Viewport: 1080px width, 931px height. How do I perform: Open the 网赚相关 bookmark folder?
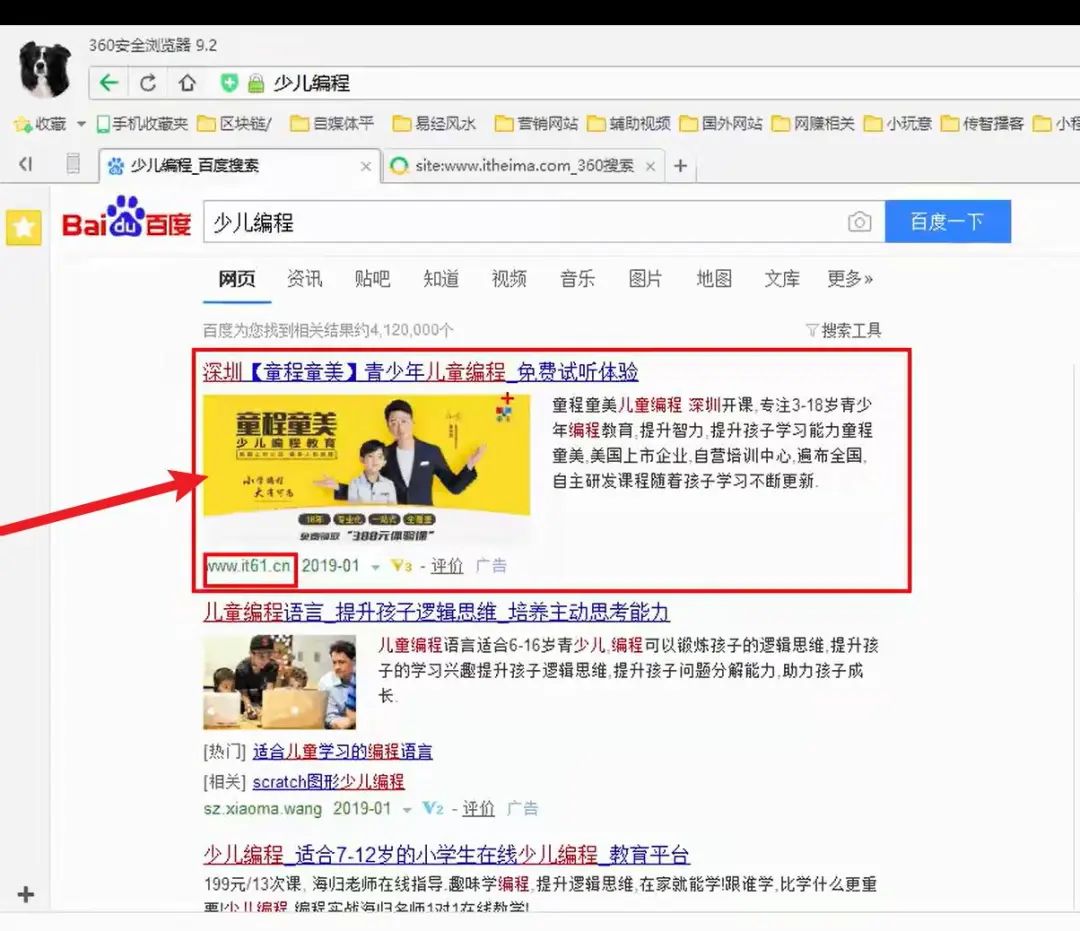click(813, 124)
